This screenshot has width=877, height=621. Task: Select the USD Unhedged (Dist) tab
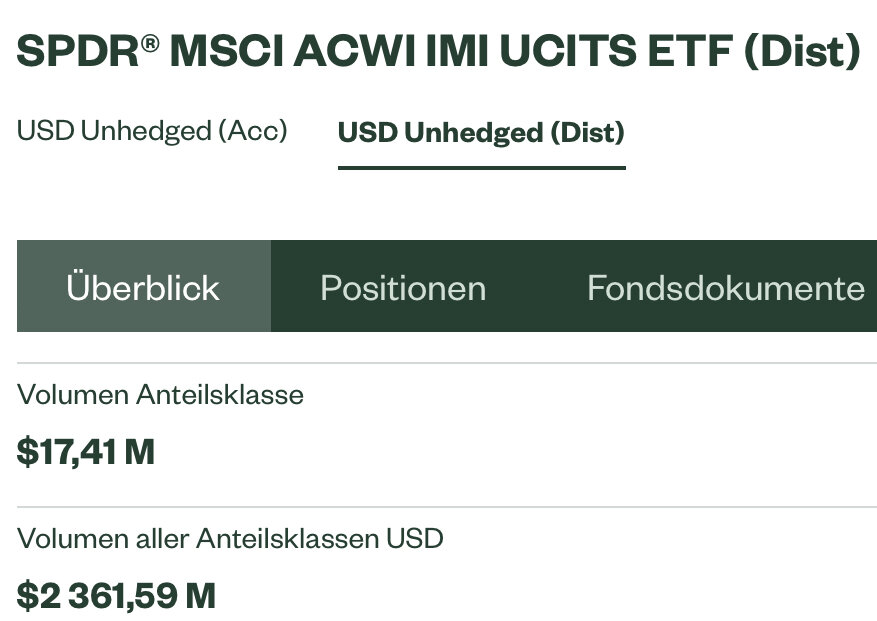(481, 132)
